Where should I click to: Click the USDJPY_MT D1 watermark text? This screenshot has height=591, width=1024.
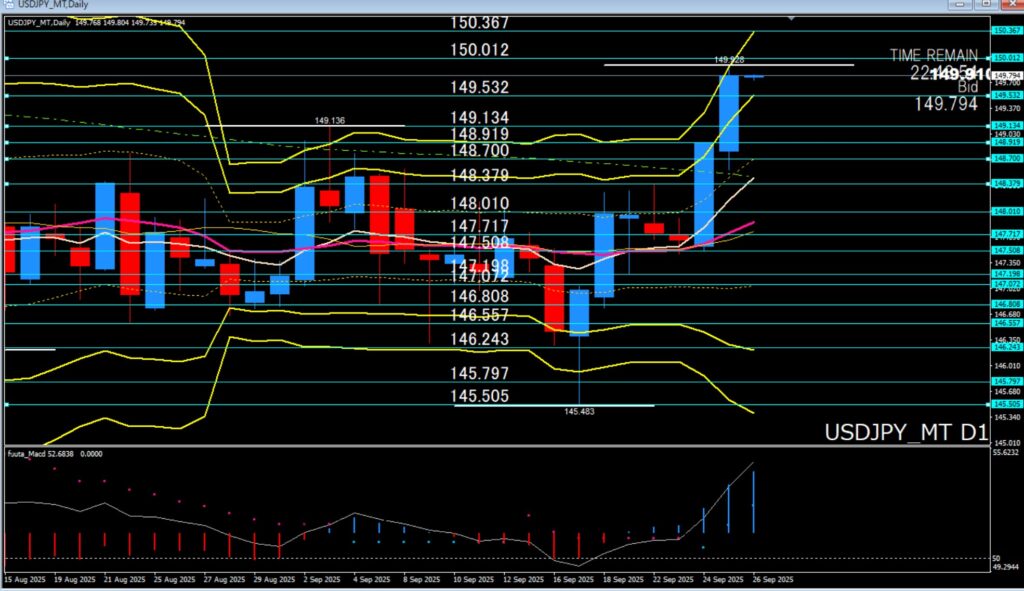(x=905, y=433)
